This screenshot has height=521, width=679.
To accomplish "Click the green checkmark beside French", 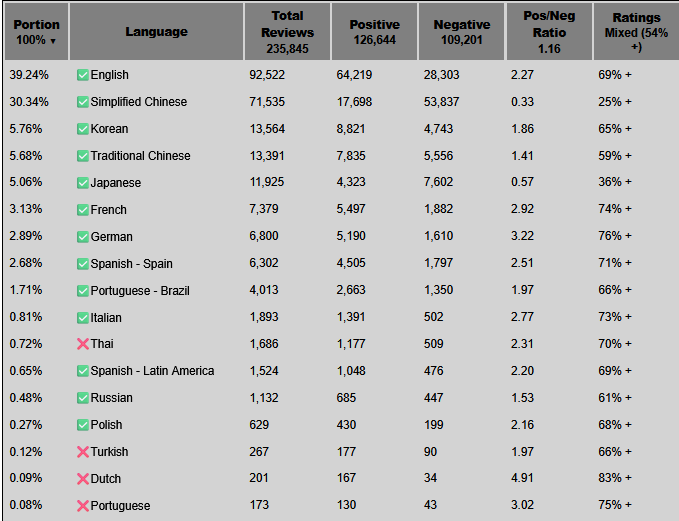I will click(83, 210).
